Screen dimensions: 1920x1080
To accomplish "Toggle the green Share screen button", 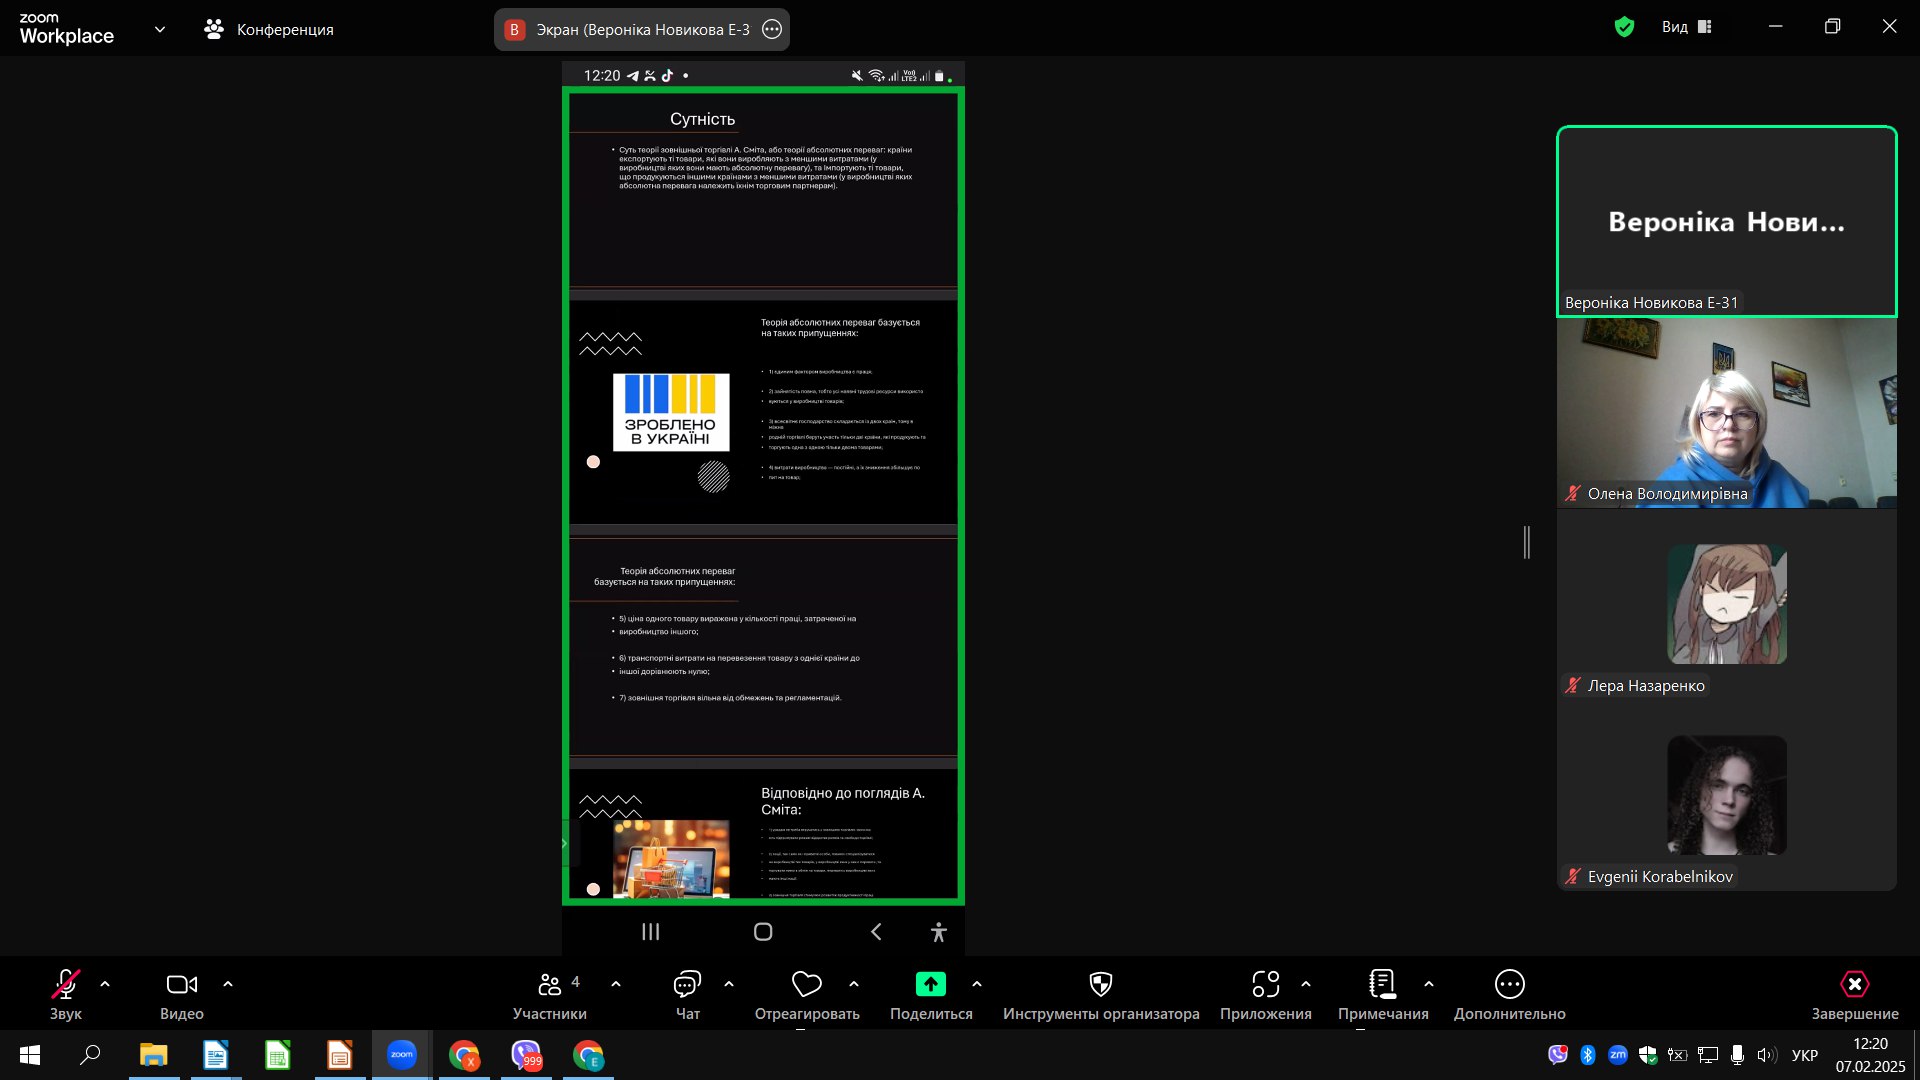I will pos(930,985).
